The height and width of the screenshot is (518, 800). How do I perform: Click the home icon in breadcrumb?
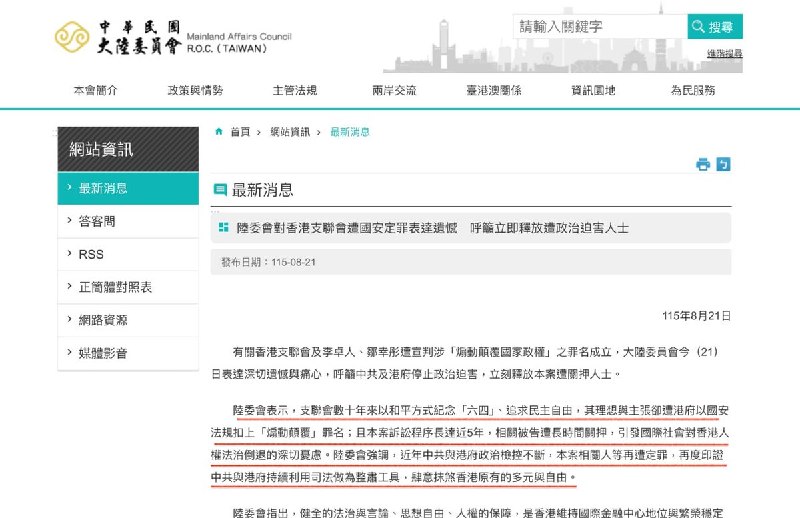pos(219,132)
